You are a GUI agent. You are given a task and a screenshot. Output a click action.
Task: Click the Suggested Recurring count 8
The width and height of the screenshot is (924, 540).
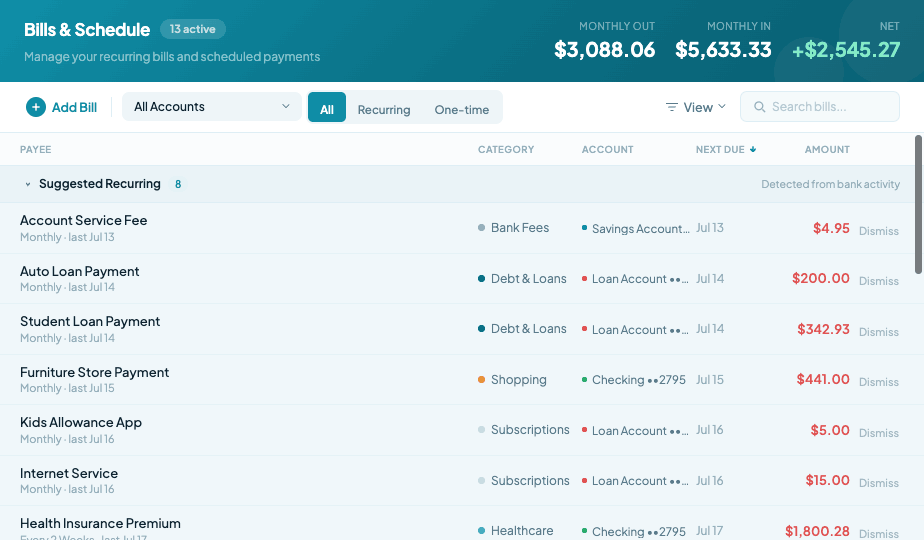pos(178,185)
